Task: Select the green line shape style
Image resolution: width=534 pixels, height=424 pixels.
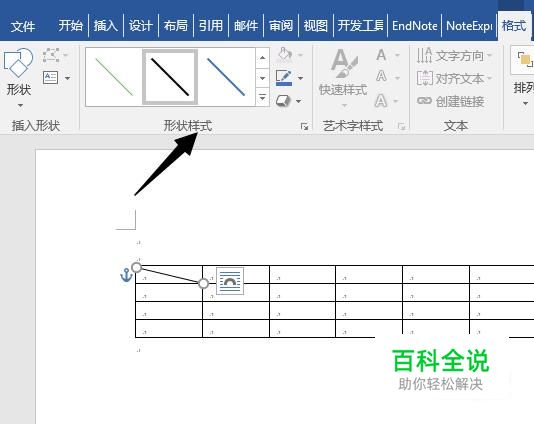Action: pyautogui.click(x=114, y=77)
